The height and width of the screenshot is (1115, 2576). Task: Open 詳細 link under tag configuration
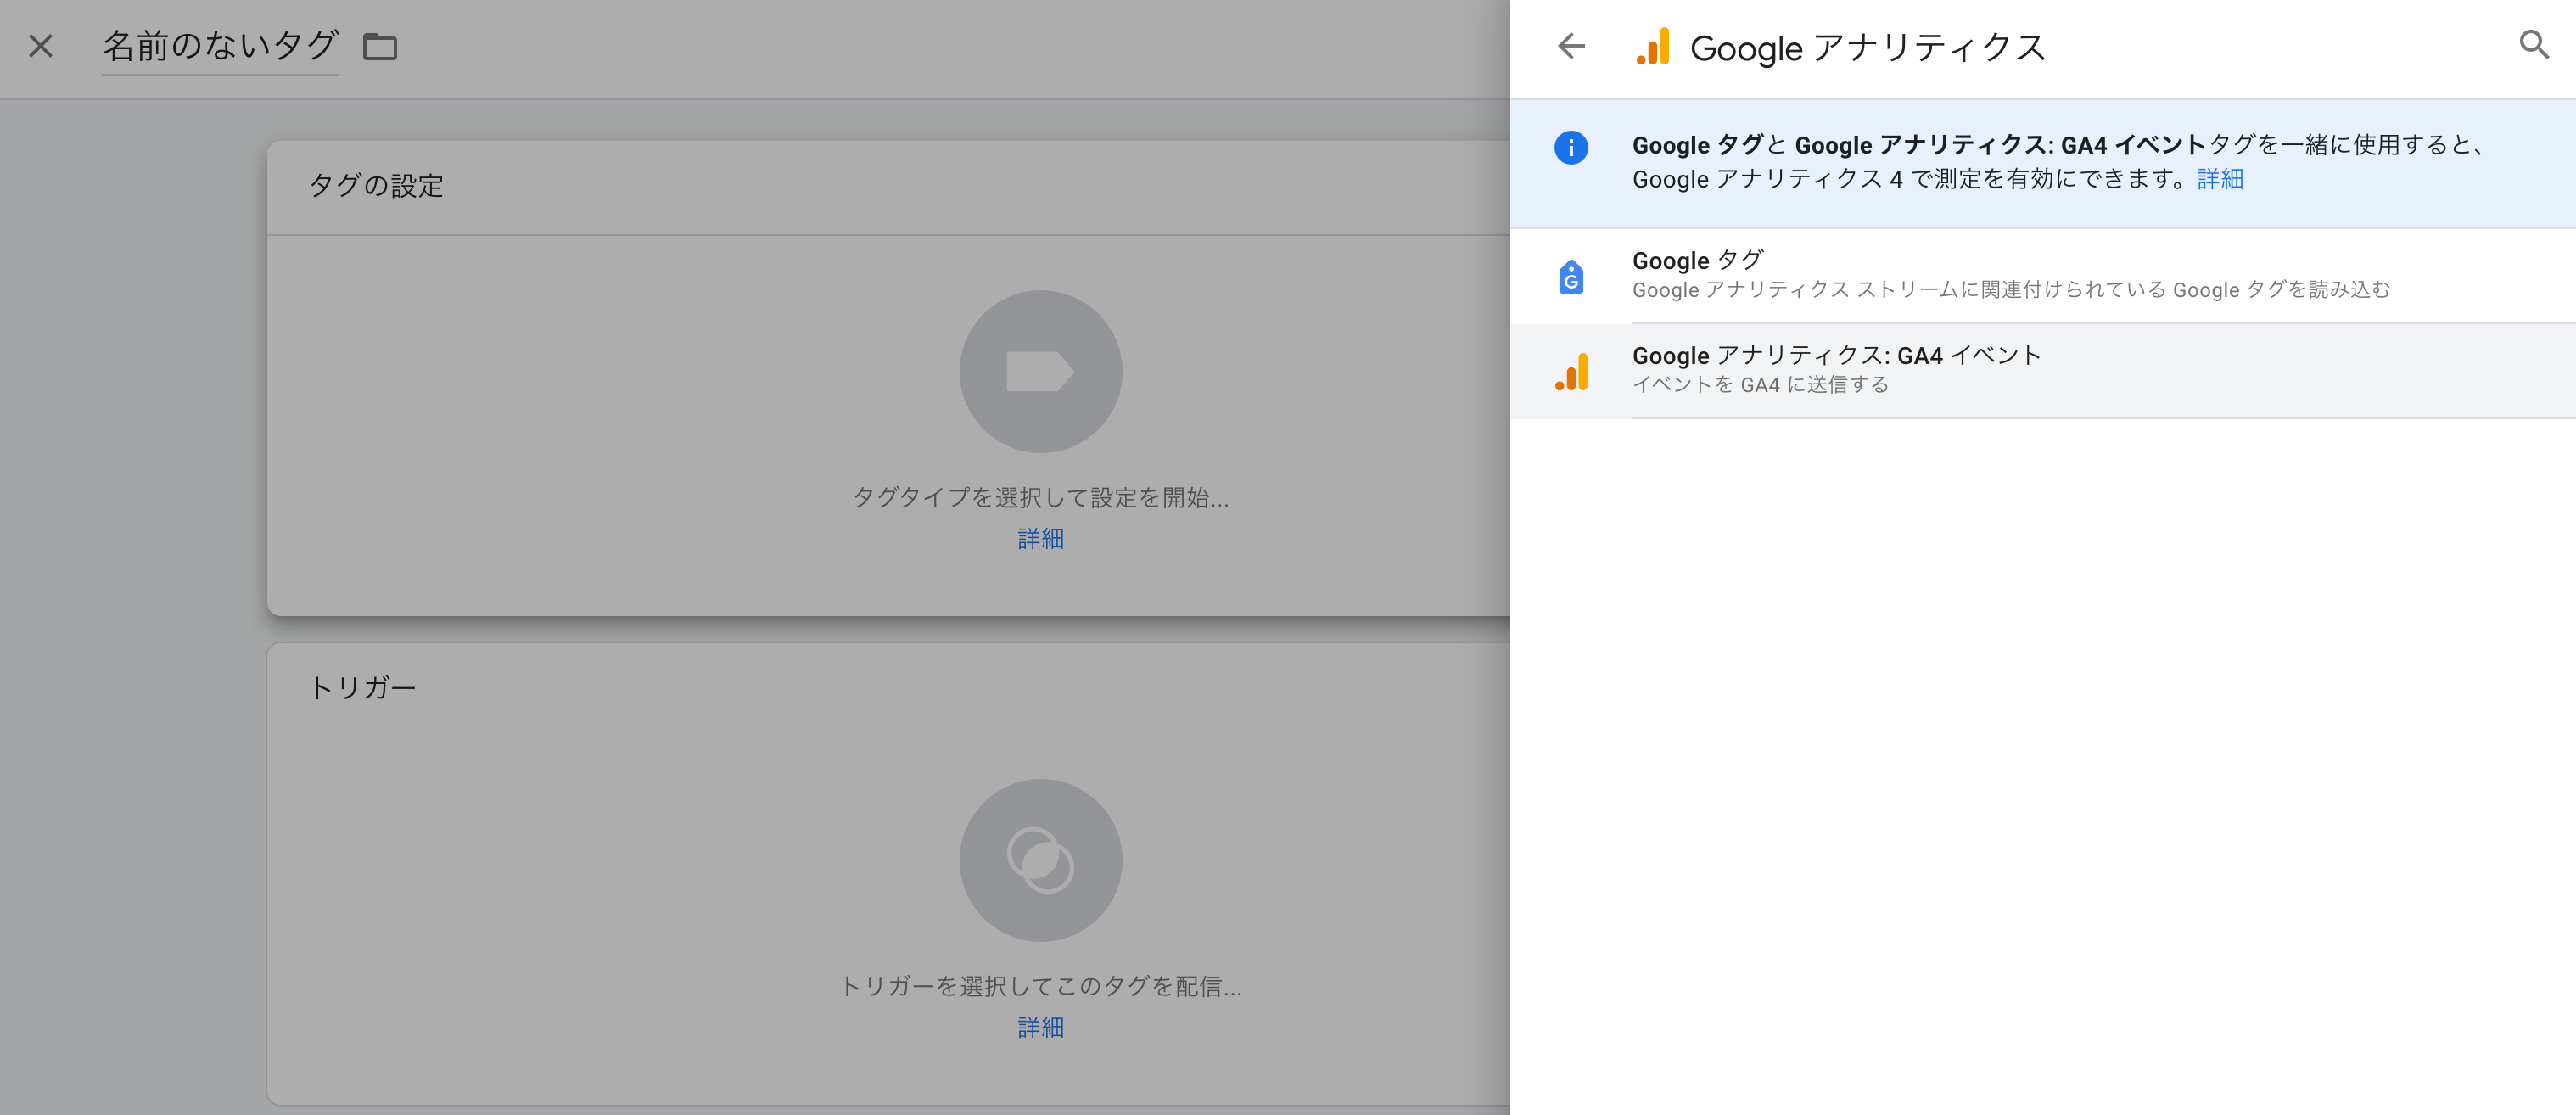click(1040, 539)
